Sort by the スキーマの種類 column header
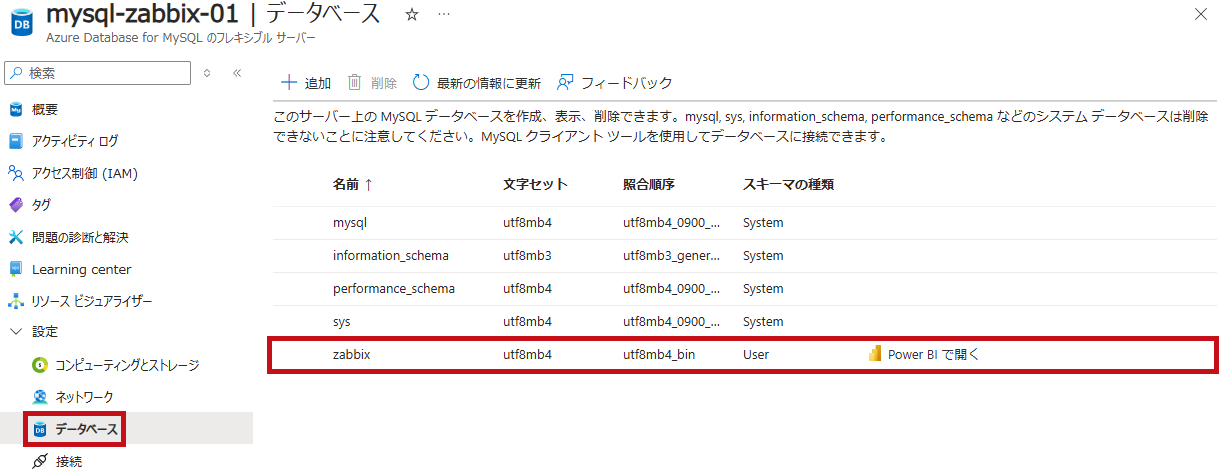The width and height of the screenshot is (1221, 474). pos(788,184)
